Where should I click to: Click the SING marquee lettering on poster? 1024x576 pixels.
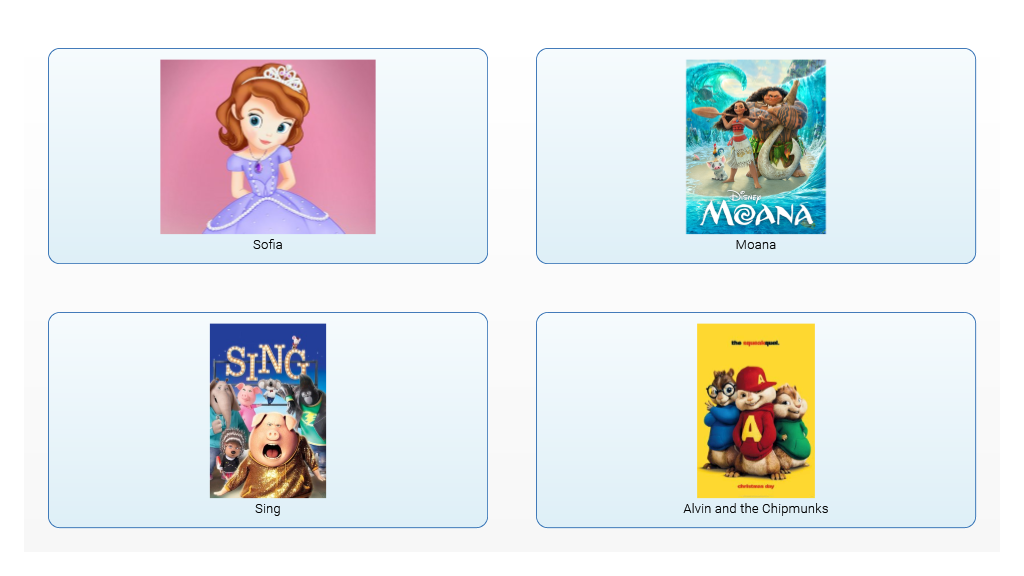(266, 360)
